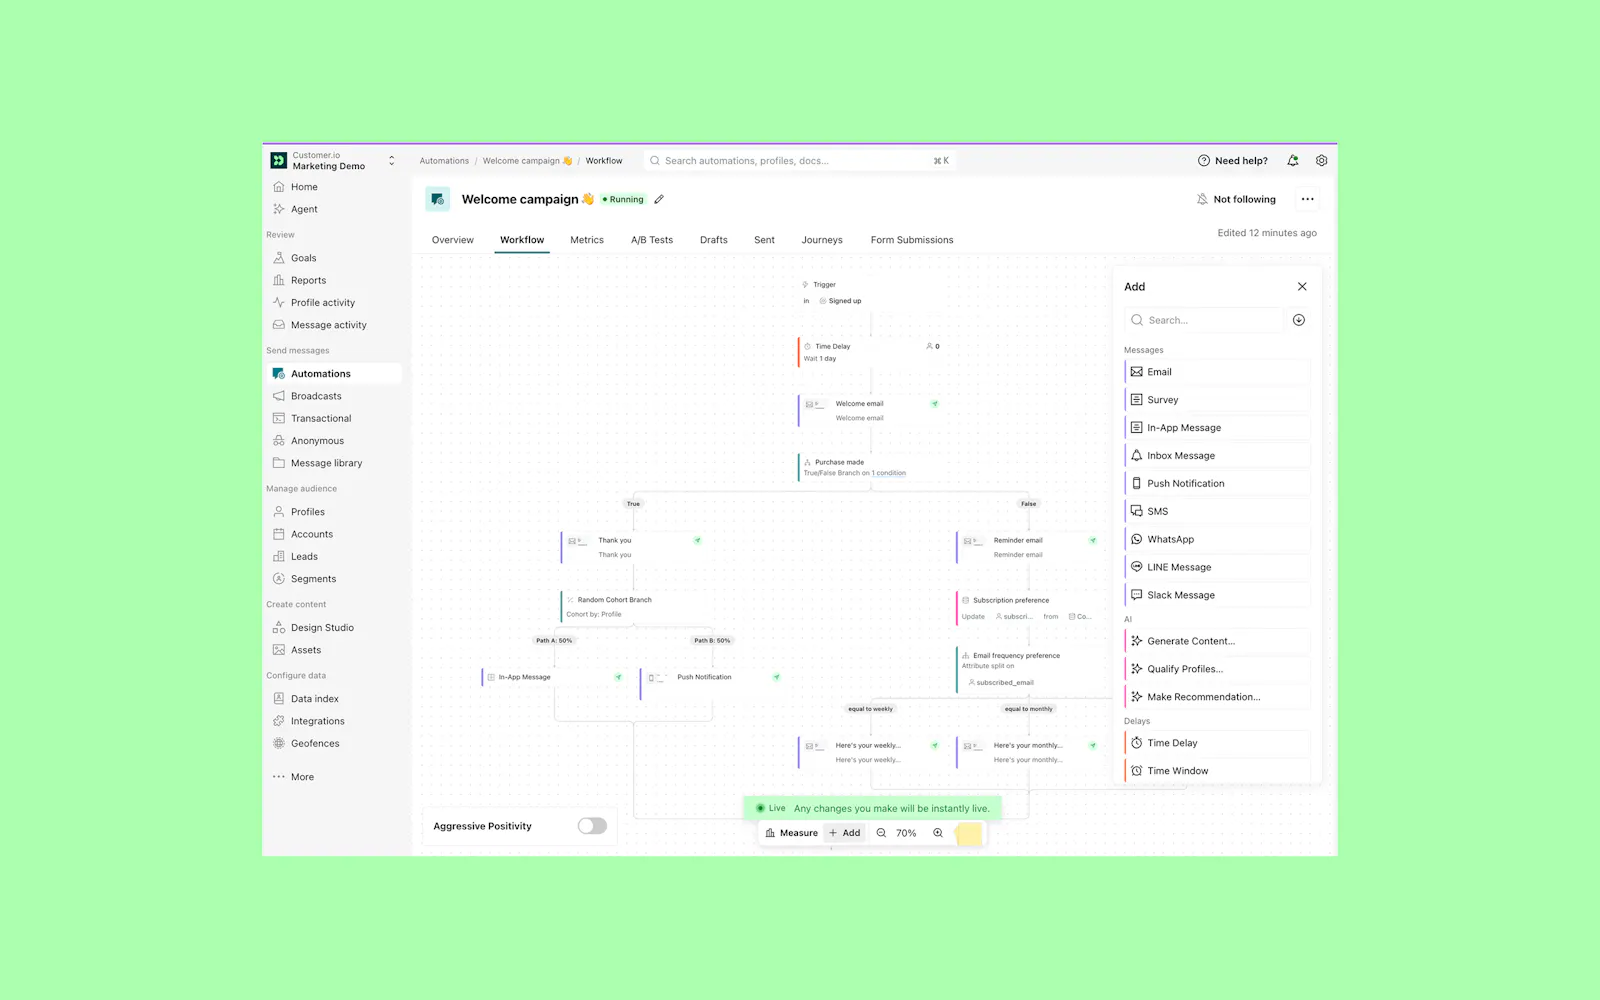
Task: Open the three-dot more options menu
Action: 1307,199
